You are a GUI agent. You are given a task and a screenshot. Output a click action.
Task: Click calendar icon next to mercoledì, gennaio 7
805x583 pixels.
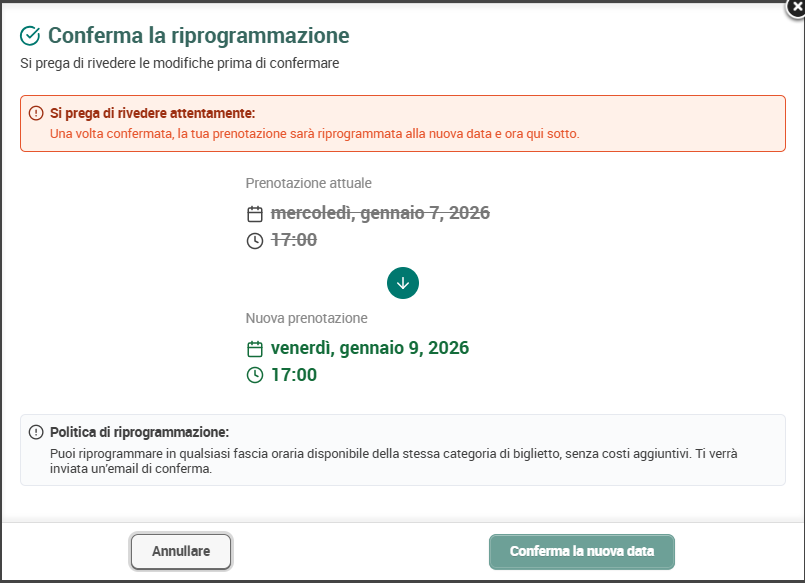click(x=255, y=213)
